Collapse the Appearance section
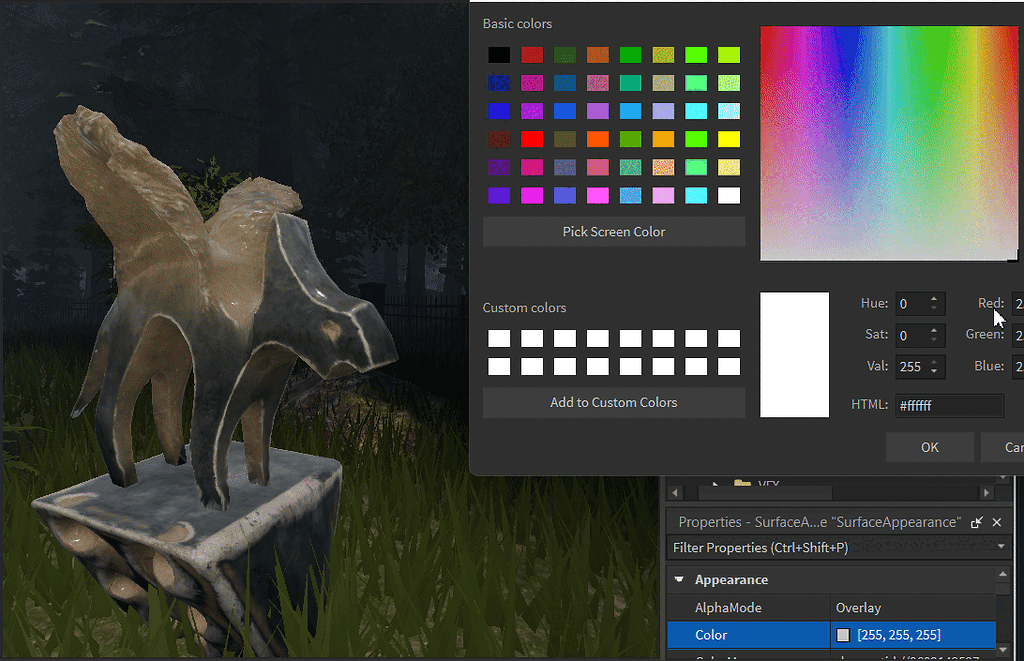 [x=679, y=579]
